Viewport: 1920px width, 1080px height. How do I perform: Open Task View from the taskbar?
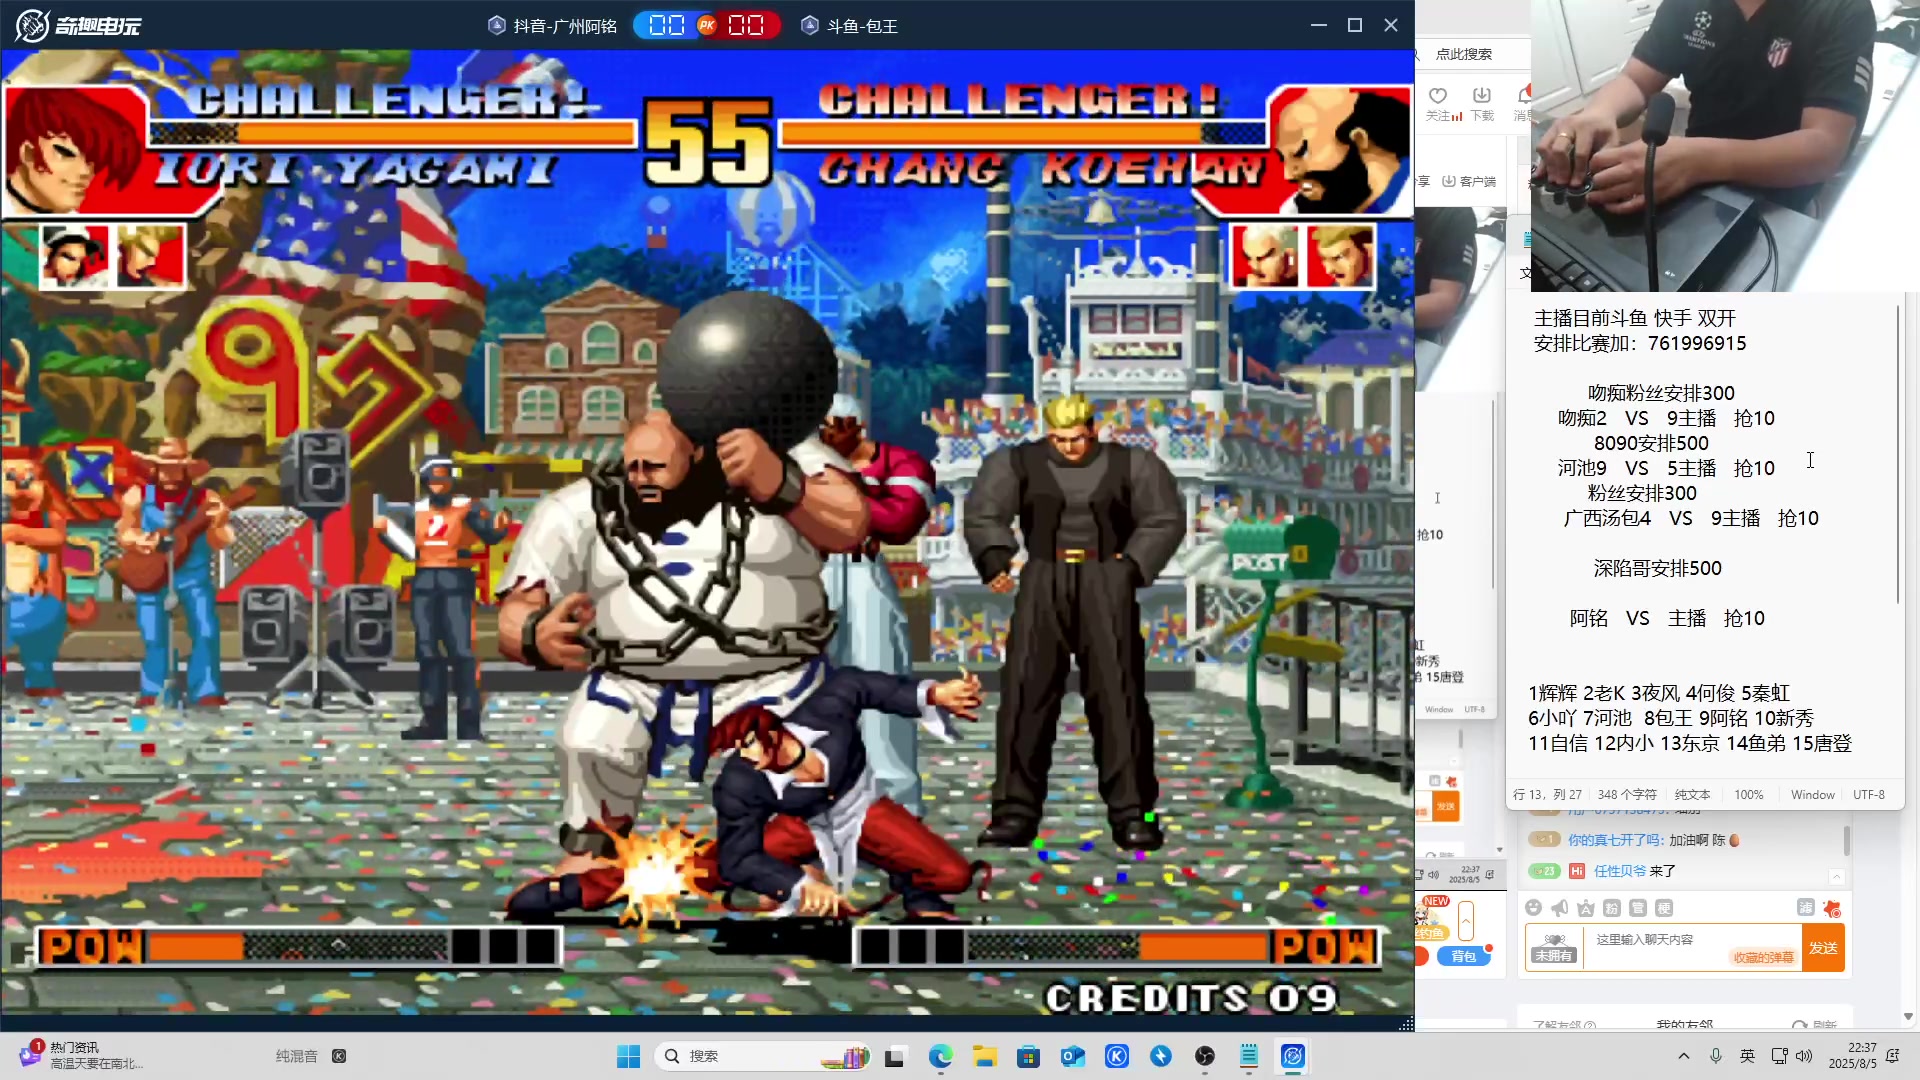pyautogui.click(x=894, y=1056)
